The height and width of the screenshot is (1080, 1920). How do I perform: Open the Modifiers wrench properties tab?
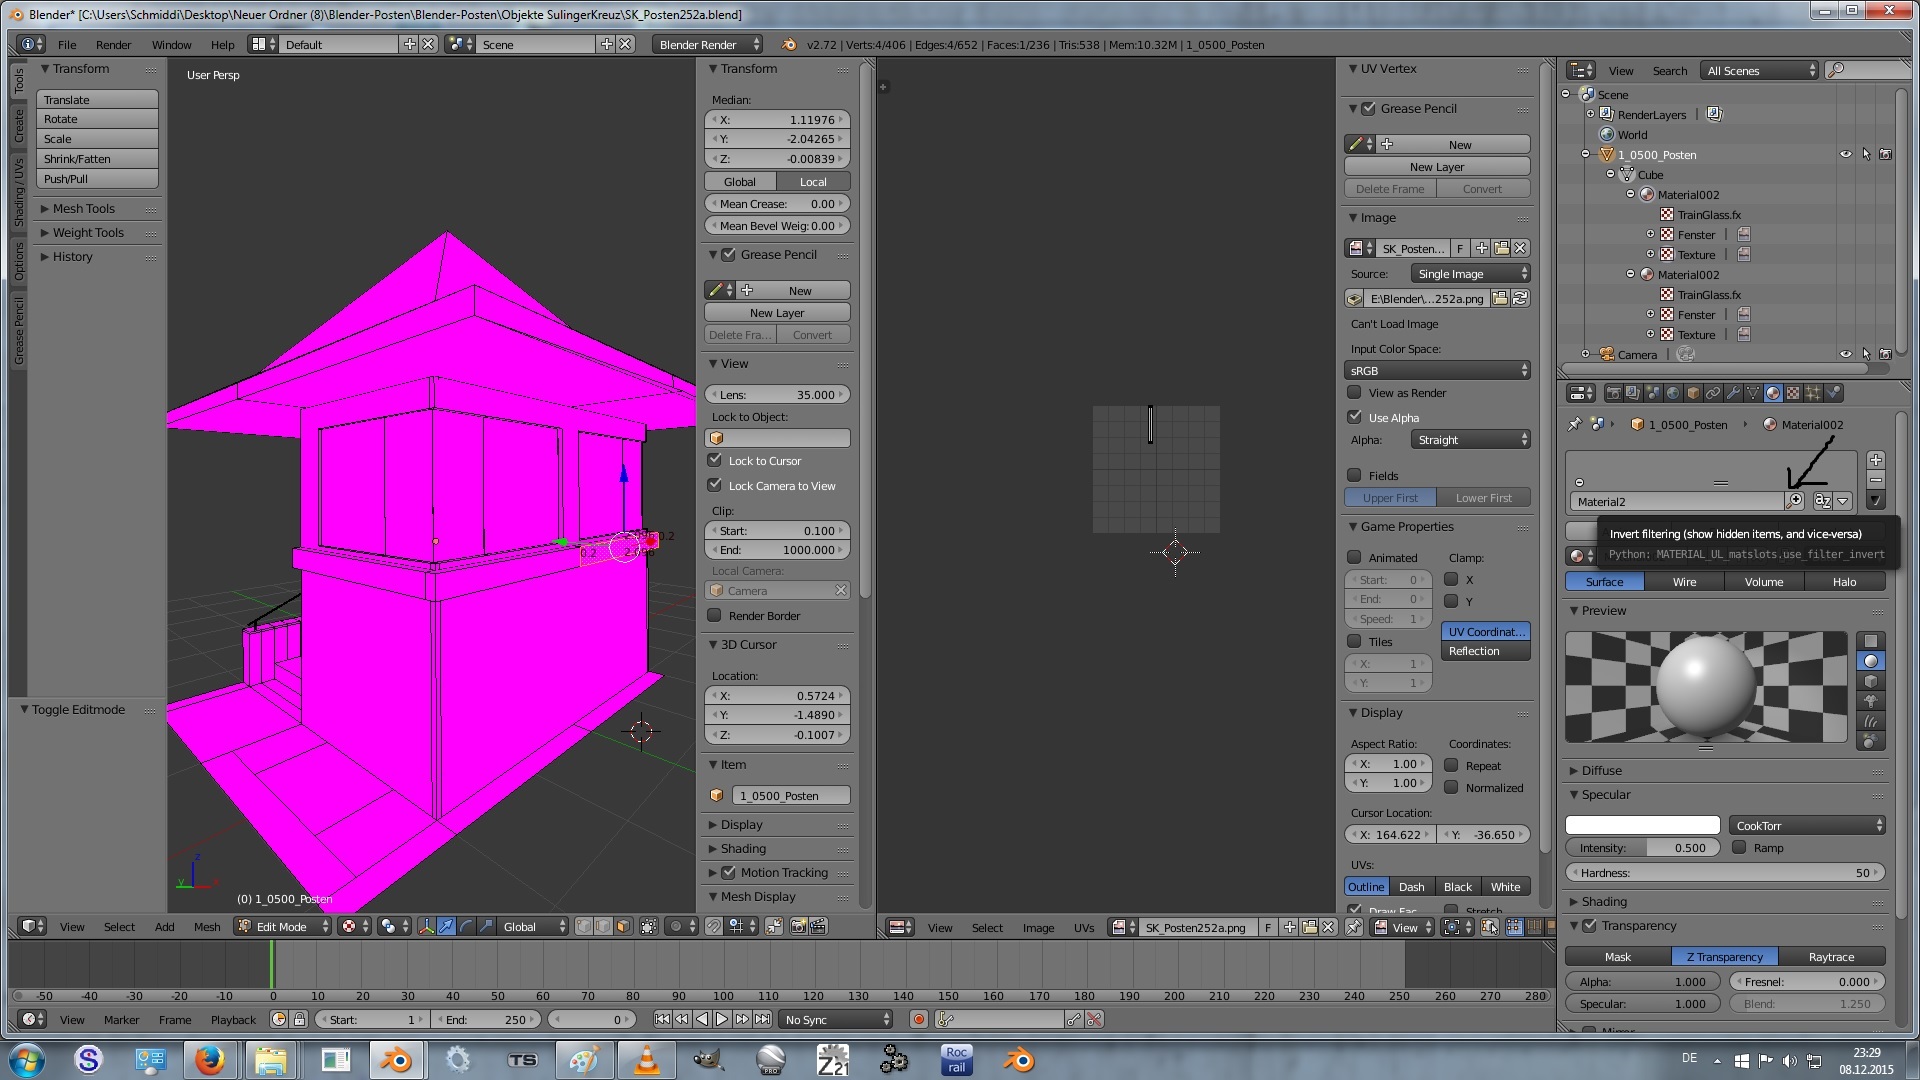click(1733, 393)
